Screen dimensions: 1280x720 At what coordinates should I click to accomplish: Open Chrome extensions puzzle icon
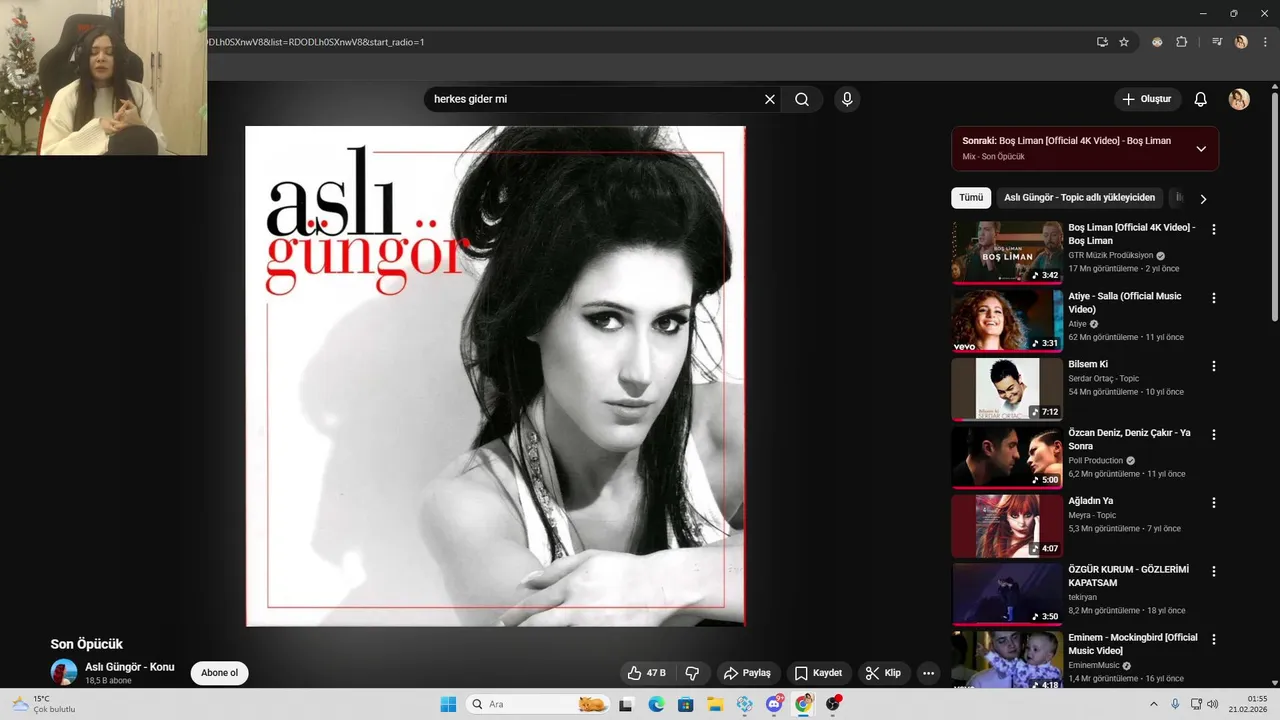pyautogui.click(x=1181, y=42)
